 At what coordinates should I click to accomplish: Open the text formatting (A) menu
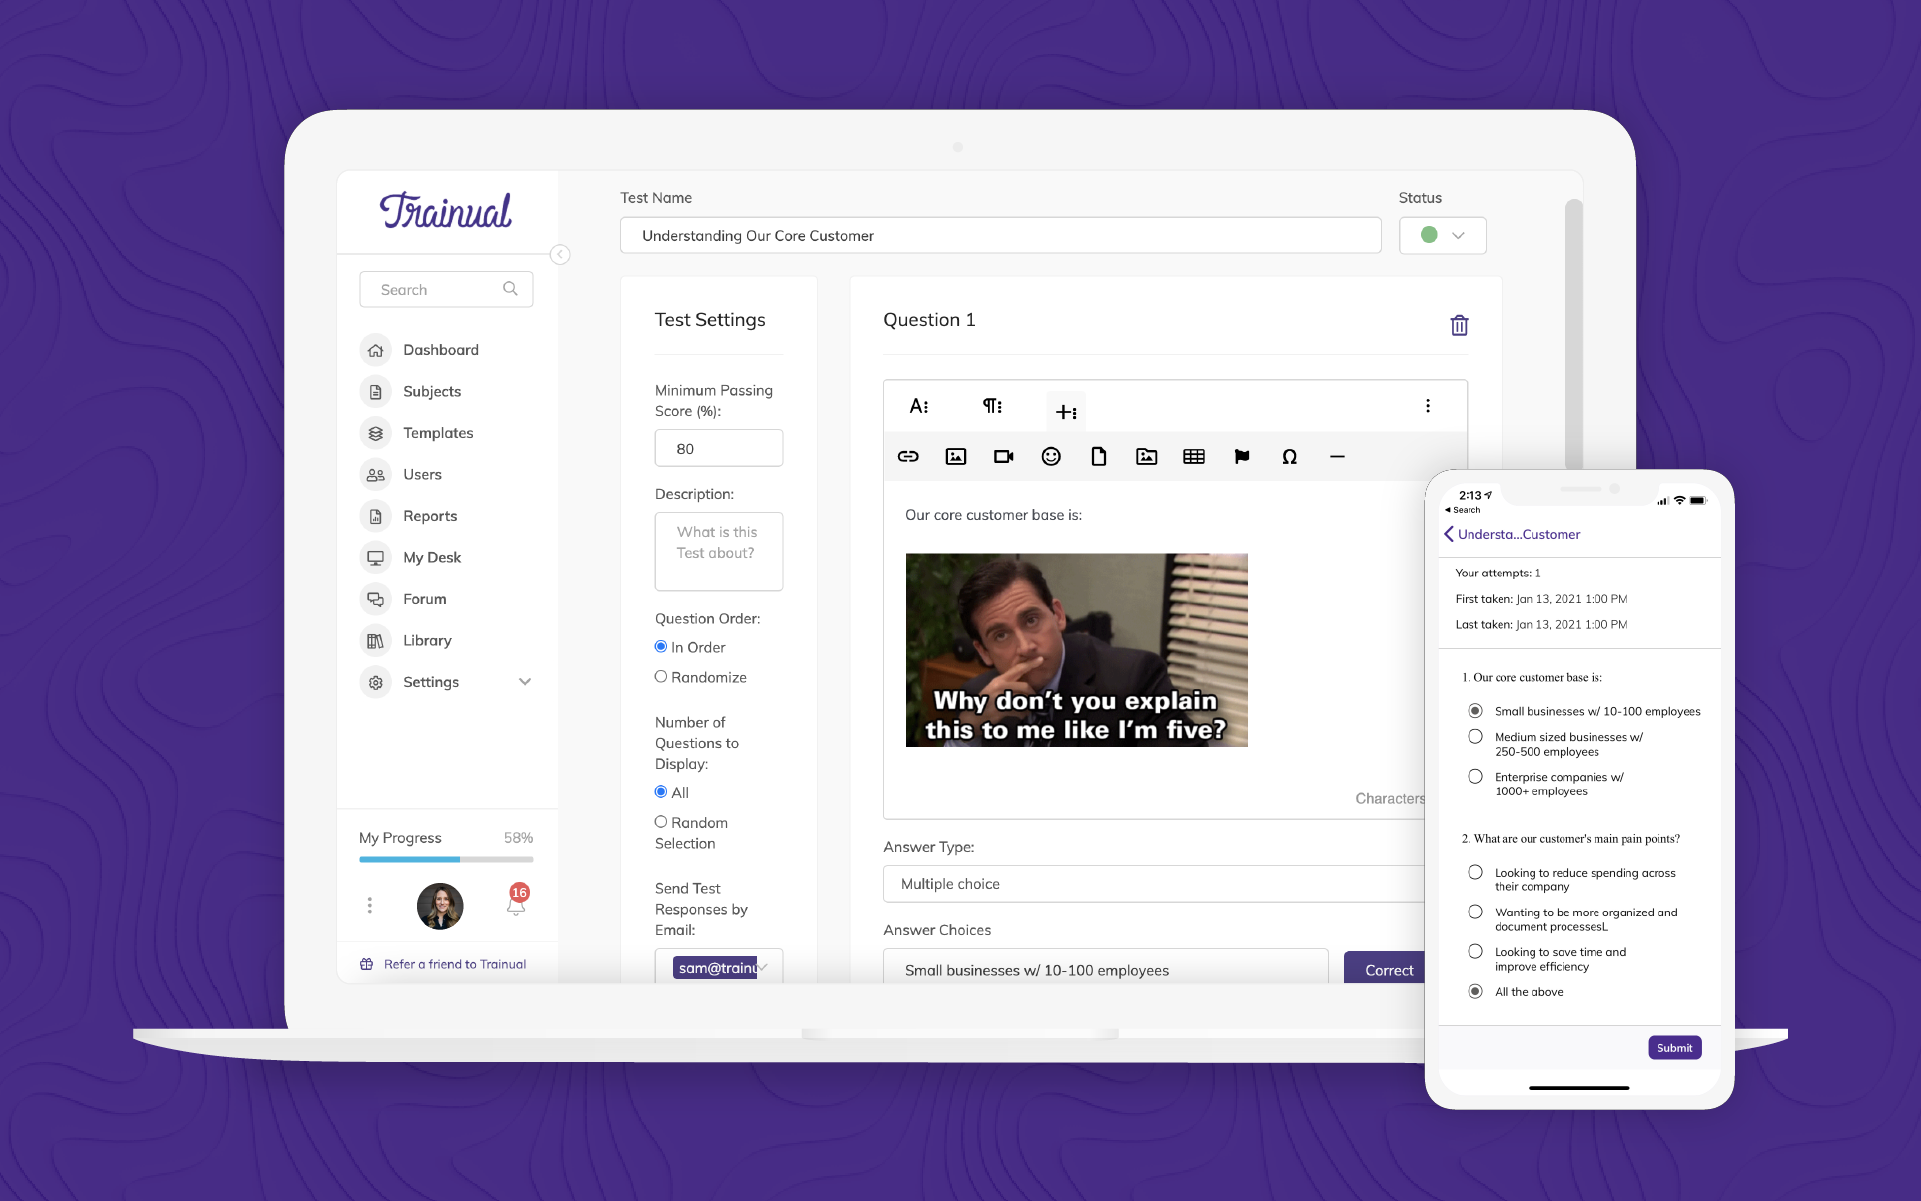tap(919, 406)
